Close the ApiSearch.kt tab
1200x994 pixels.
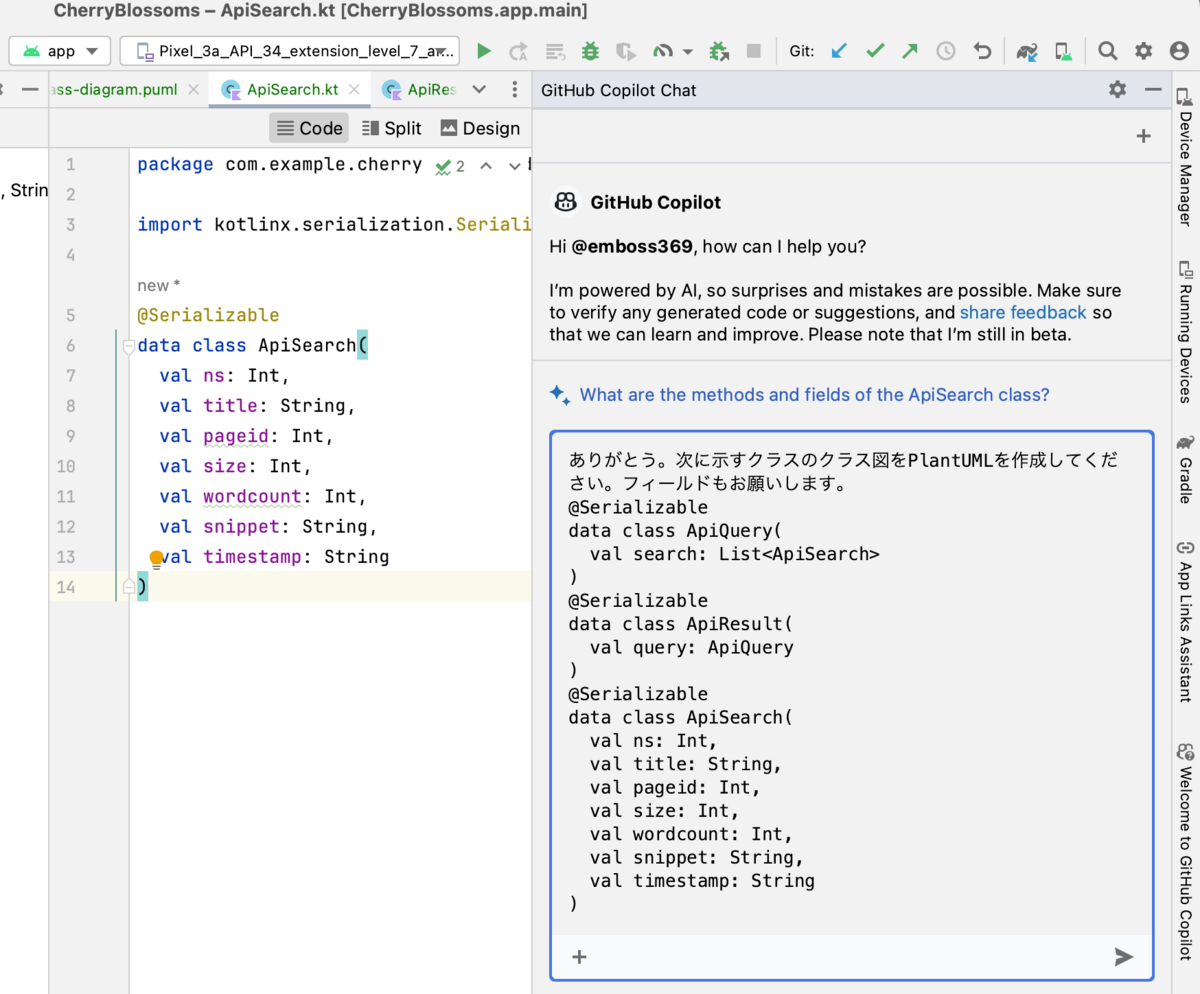(355, 90)
